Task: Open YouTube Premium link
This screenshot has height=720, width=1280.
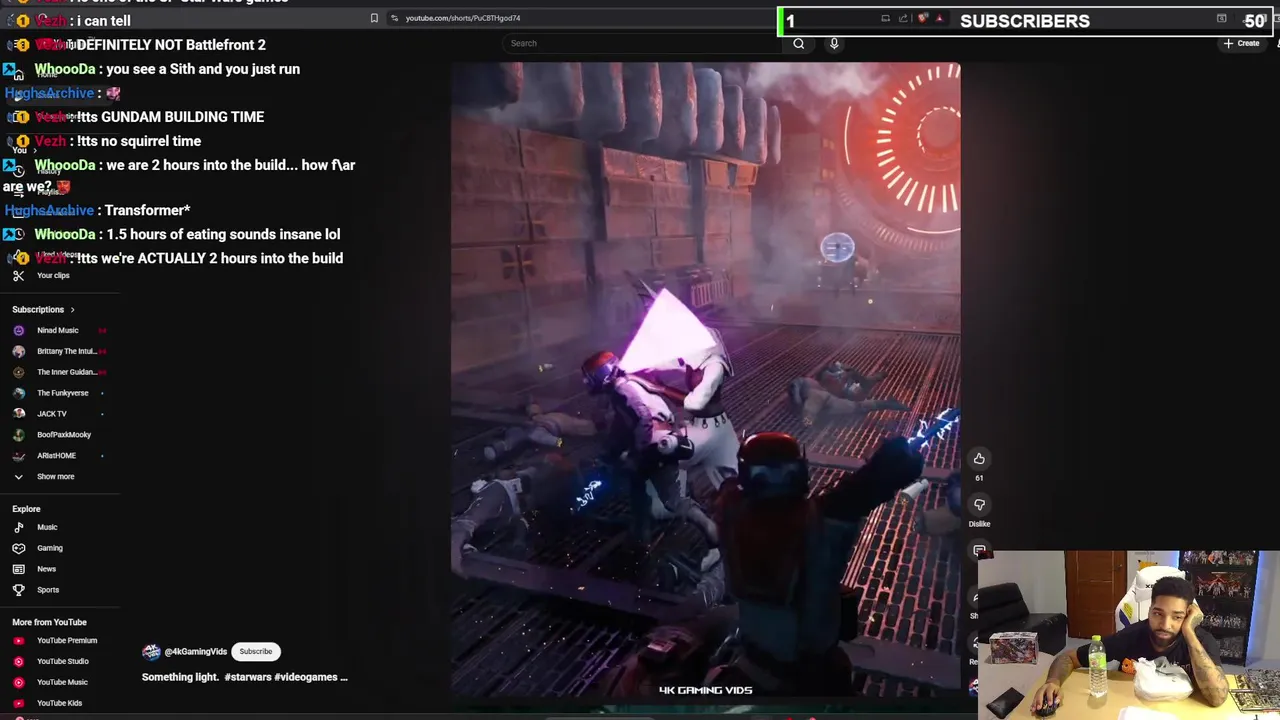Action: (x=55, y=640)
